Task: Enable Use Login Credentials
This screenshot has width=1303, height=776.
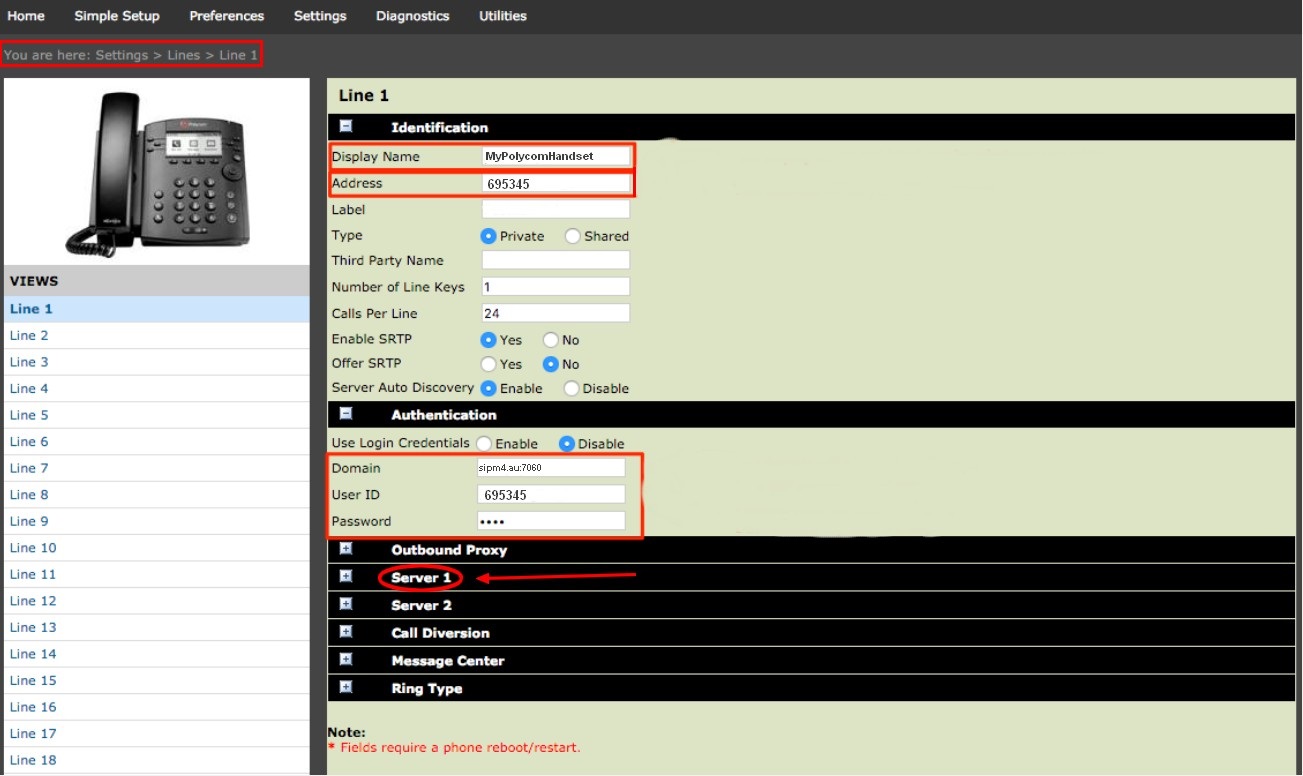Action: tap(484, 443)
